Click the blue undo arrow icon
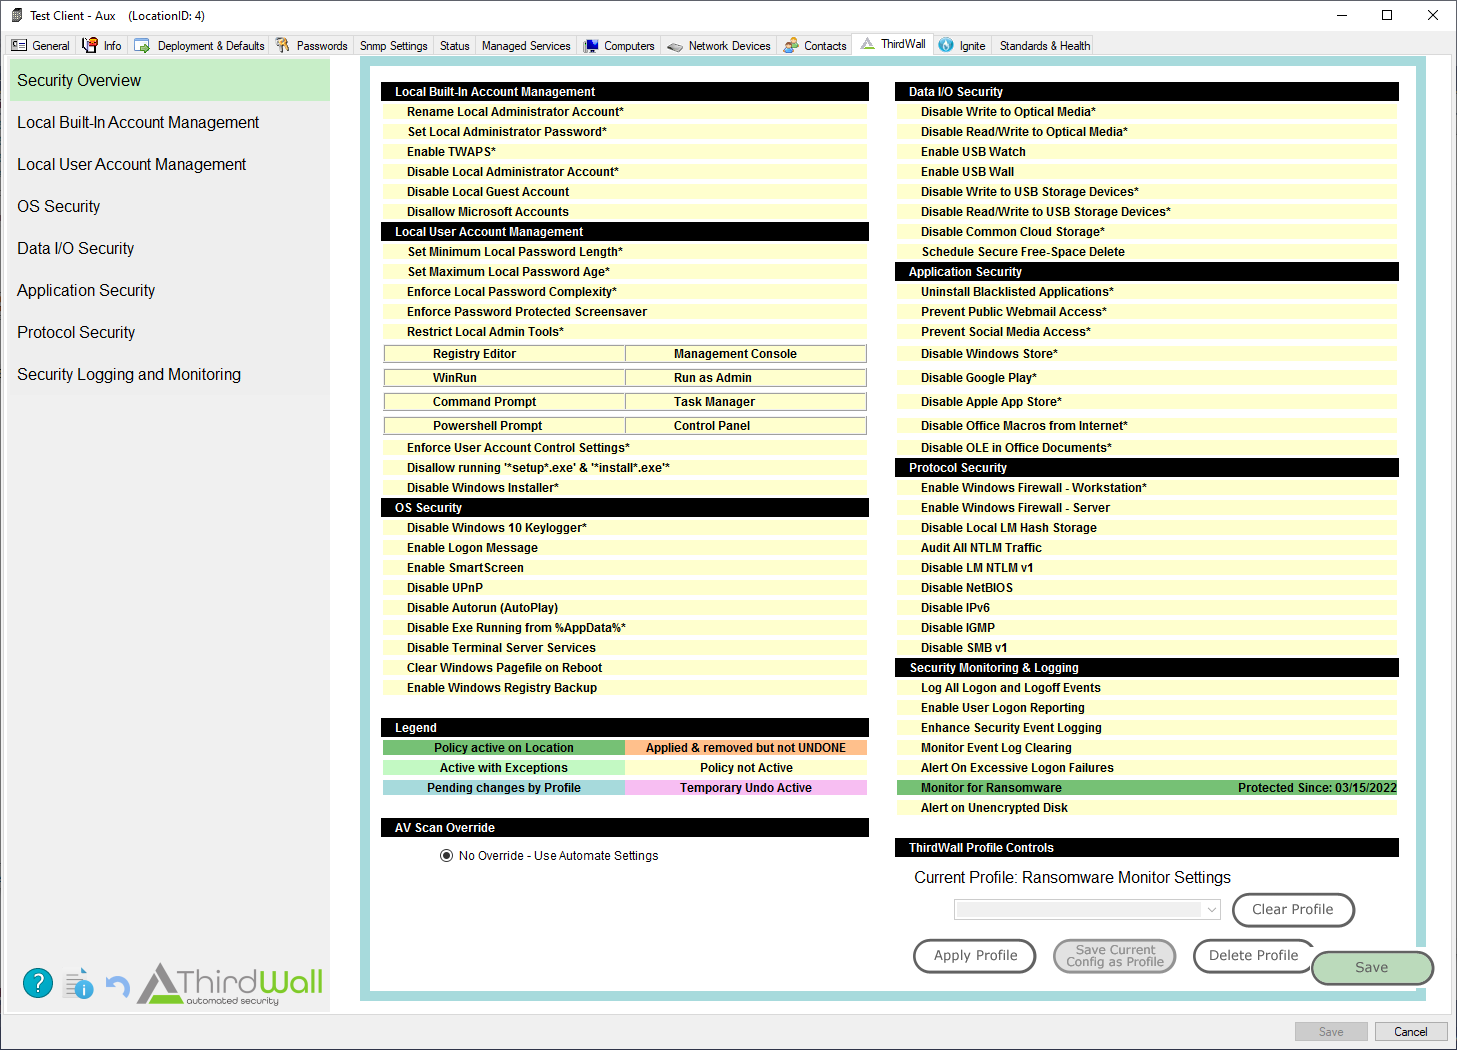1457x1050 pixels. pyautogui.click(x=117, y=986)
